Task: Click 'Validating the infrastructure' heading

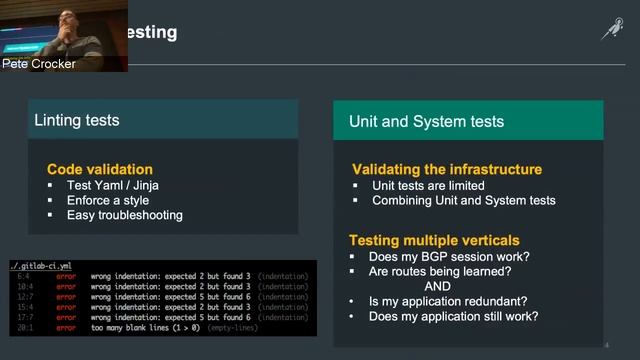Action: [447, 169]
